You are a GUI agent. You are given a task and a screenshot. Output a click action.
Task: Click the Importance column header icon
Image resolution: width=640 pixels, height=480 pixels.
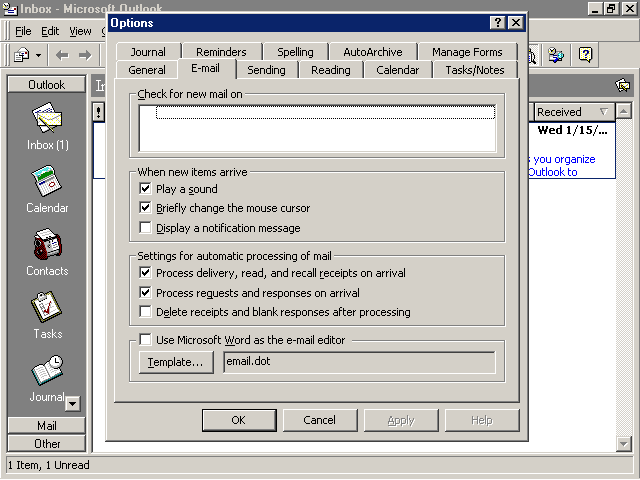pyautogui.click(x=98, y=112)
